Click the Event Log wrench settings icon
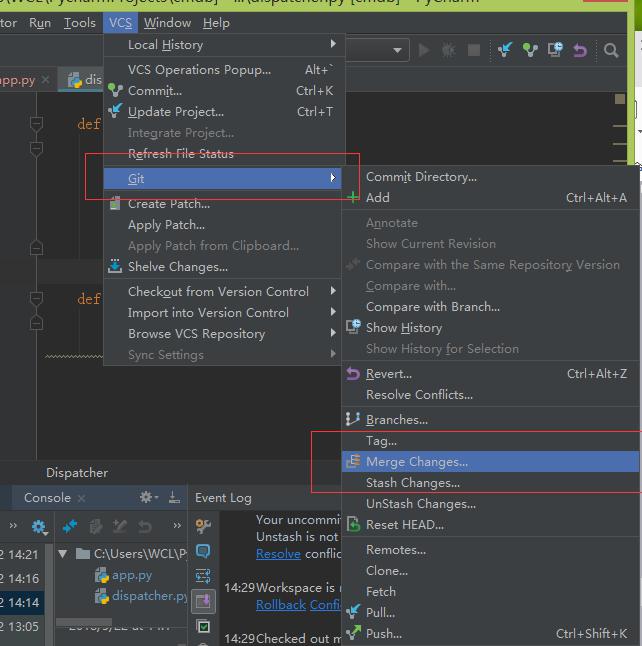Image resolution: width=642 pixels, height=646 pixels. [203, 525]
